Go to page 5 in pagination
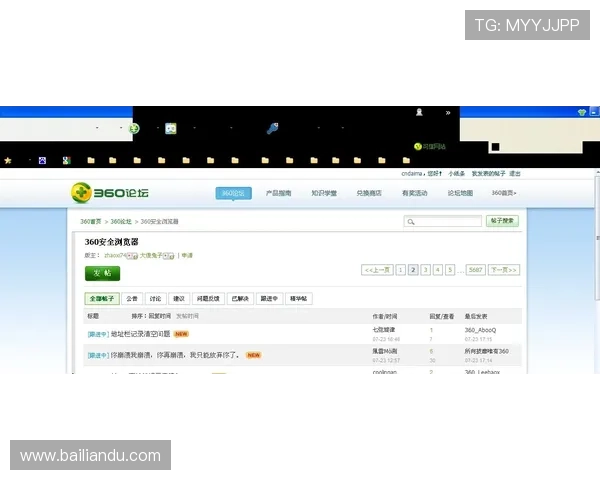 coord(450,270)
